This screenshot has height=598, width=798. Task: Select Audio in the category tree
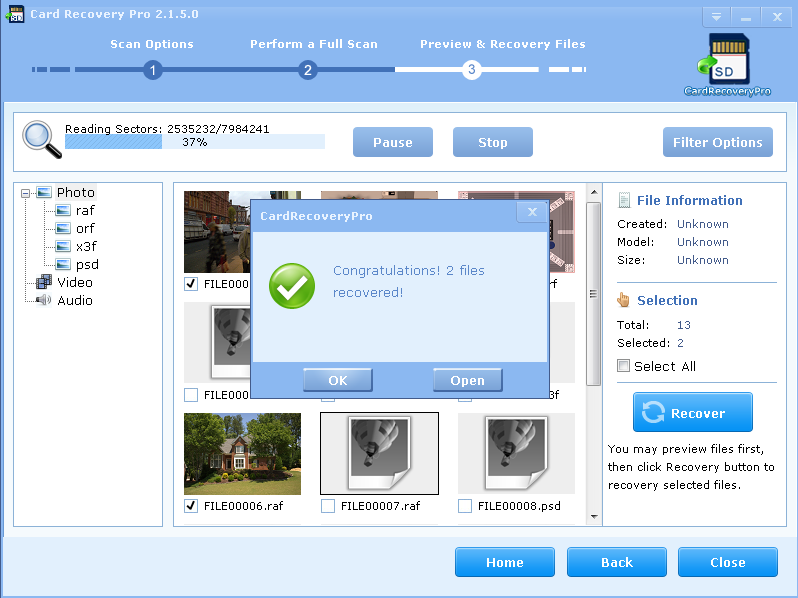(75, 300)
